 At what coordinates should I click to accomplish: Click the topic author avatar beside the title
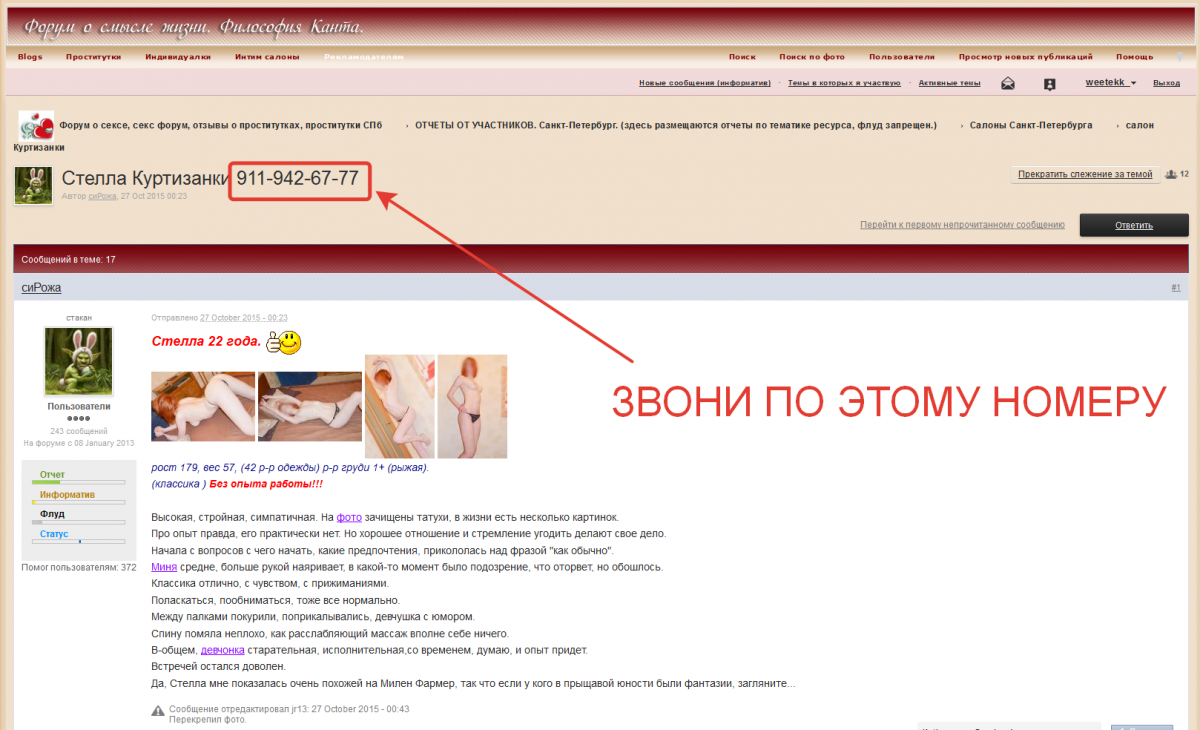33,185
